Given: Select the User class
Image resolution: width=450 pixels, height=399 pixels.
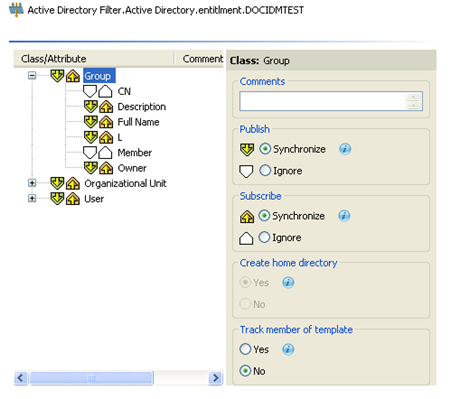Looking at the screenshot, I should (94, 199).
